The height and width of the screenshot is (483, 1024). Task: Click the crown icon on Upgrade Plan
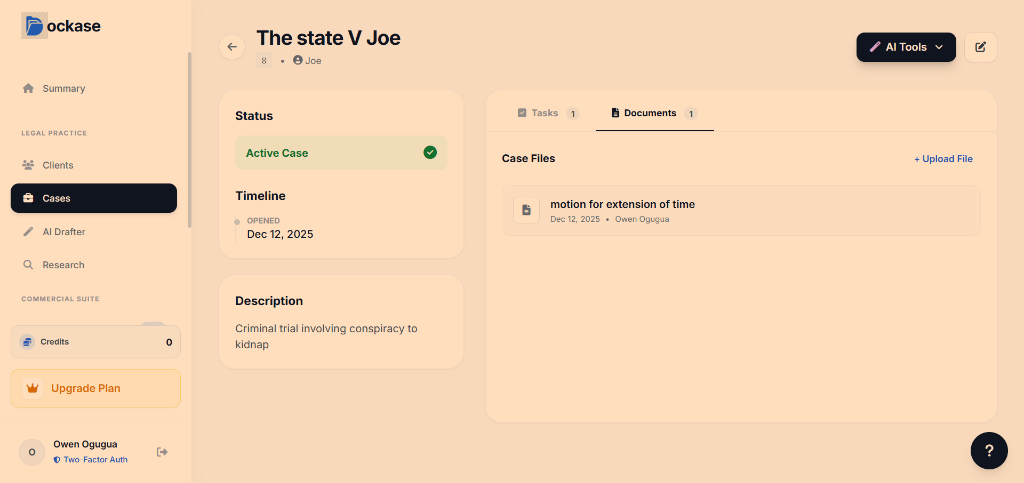pos(32,388)
